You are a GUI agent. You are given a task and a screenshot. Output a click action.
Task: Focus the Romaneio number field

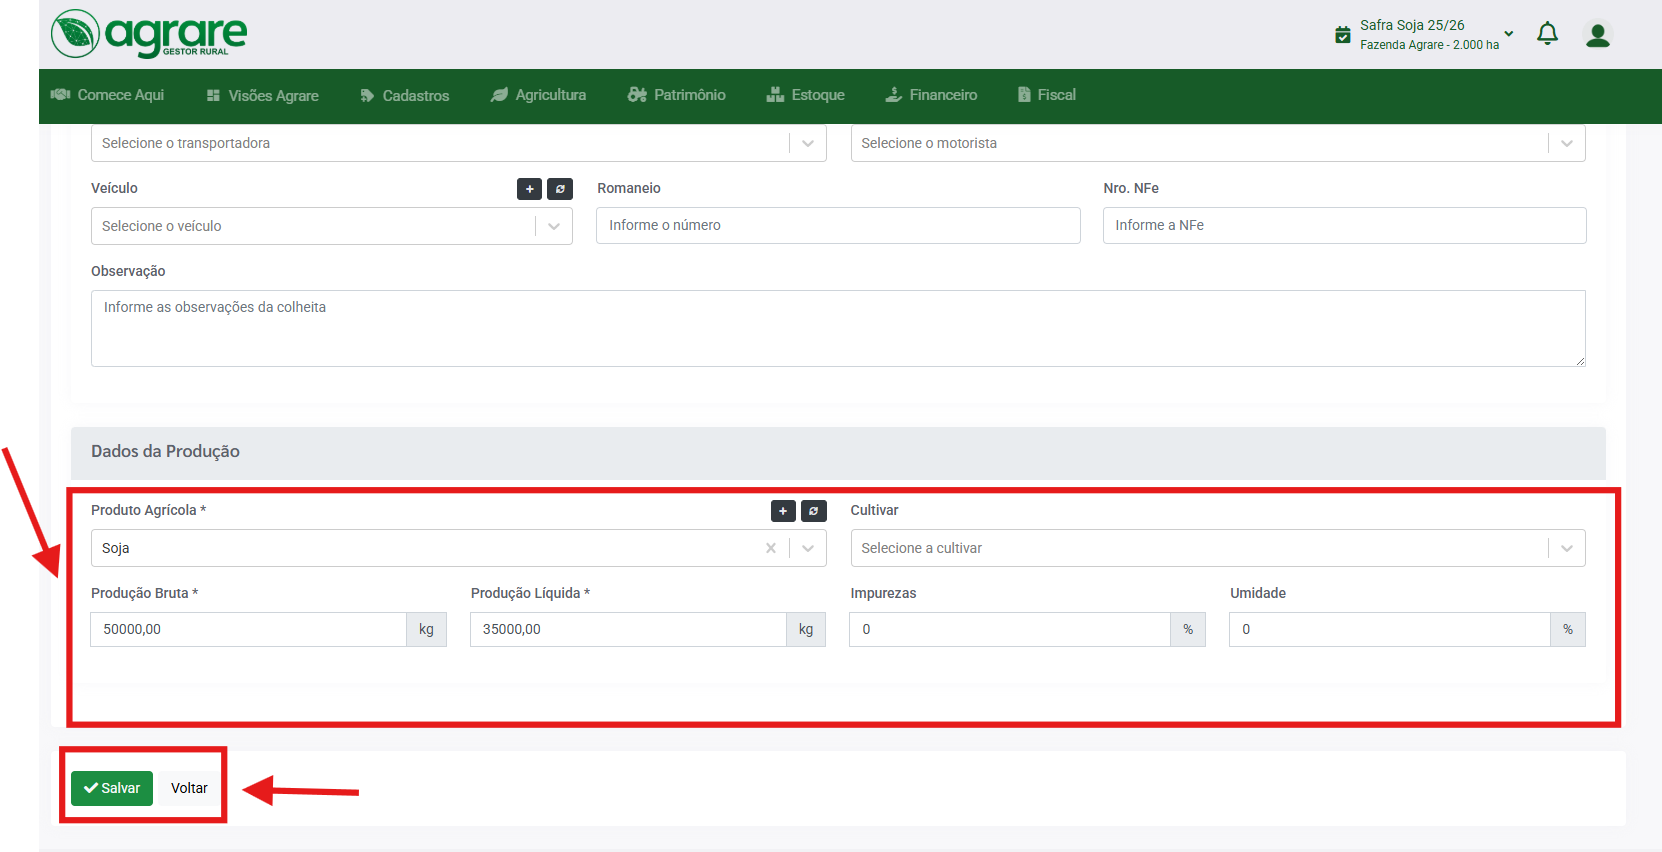[838, 225]
